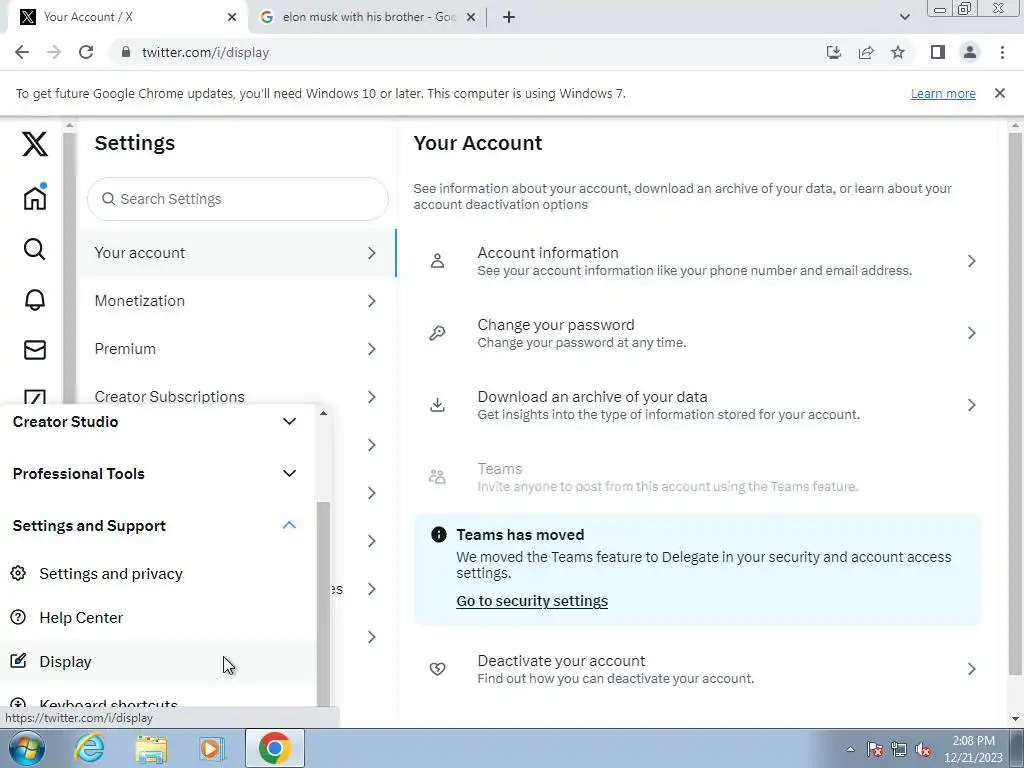This screenshot has height=768, width=1024.
Task: Click Learn more about Chrome updates
Action: [943, 93]
